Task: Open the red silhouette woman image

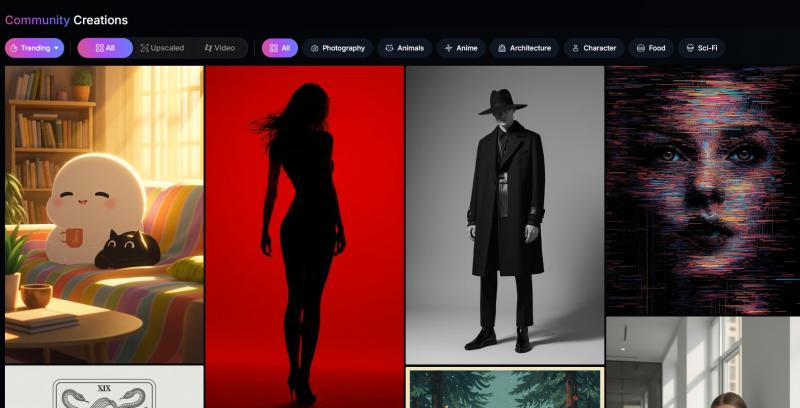Action: 304,236
